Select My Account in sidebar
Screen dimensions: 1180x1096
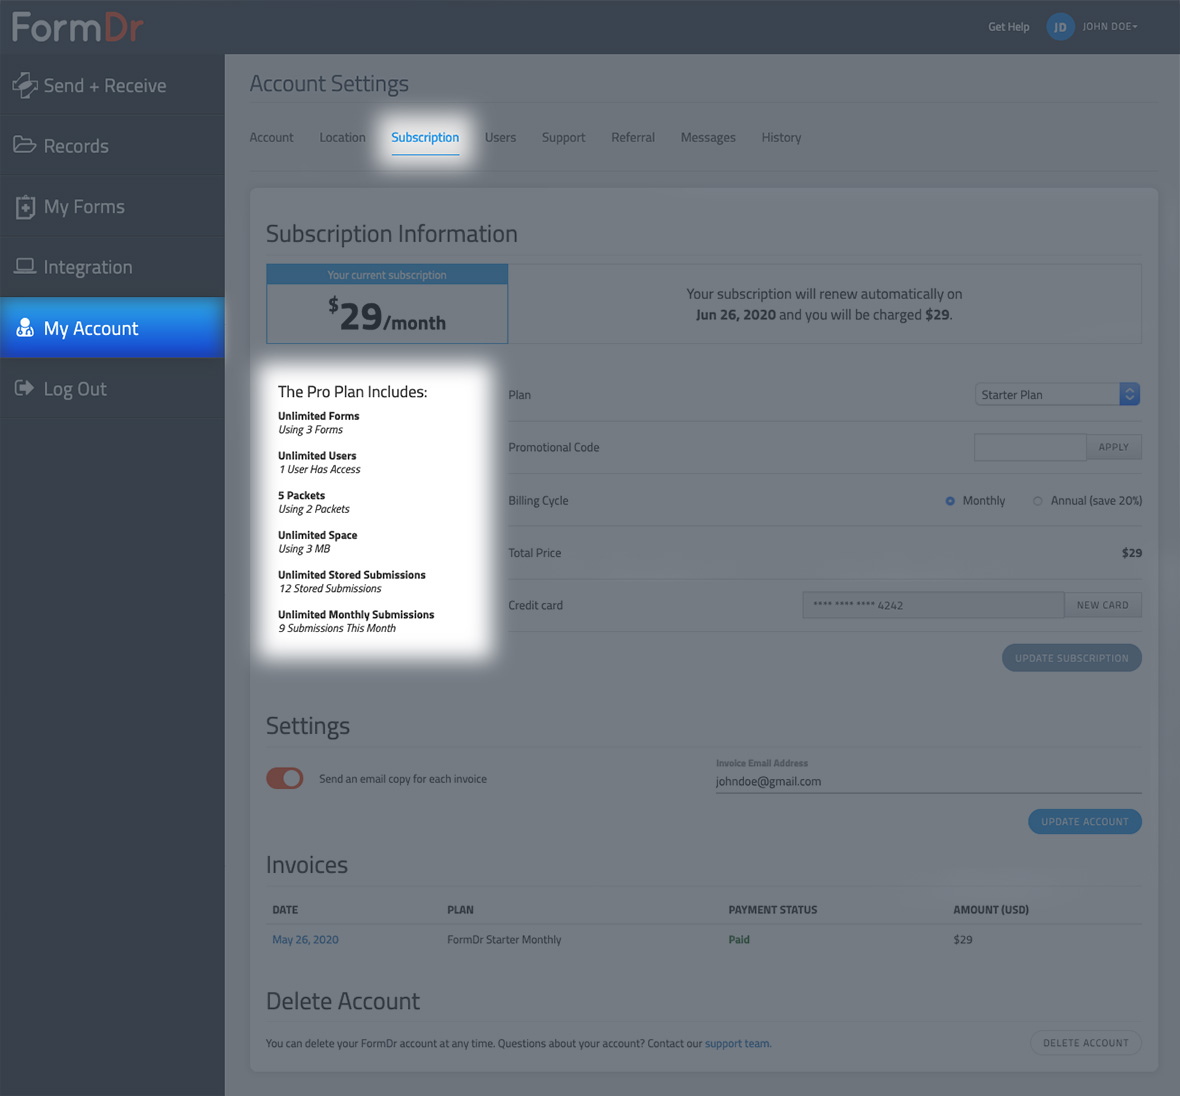tap(112, 327)
